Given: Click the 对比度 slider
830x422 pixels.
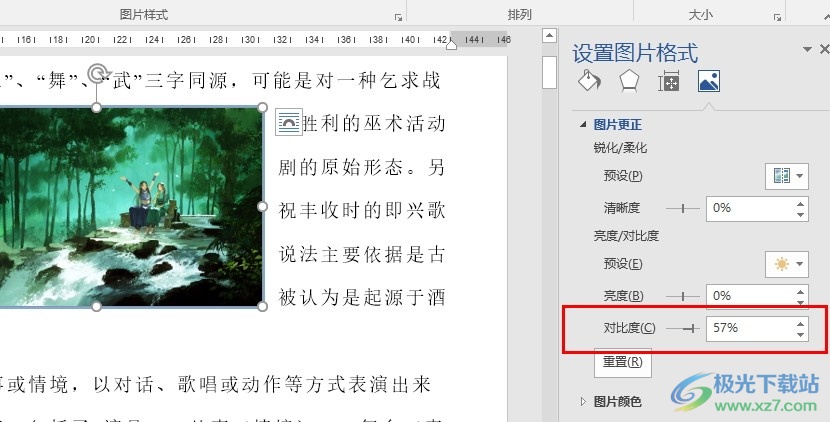Looking at the screenshot, I should pyautogui.click(x=683, y=329).
